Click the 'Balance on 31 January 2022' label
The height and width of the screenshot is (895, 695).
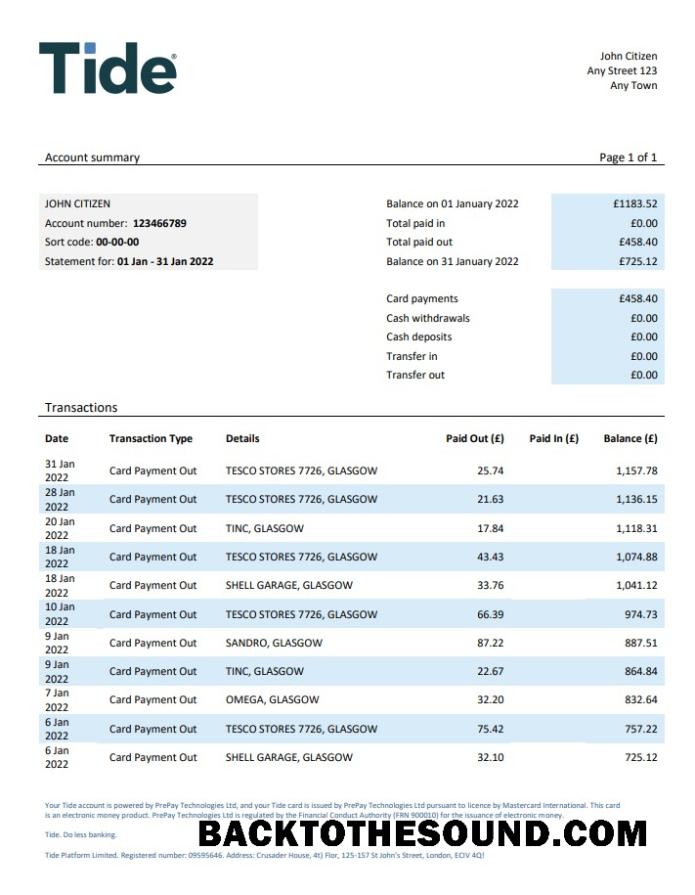(452, 261)
